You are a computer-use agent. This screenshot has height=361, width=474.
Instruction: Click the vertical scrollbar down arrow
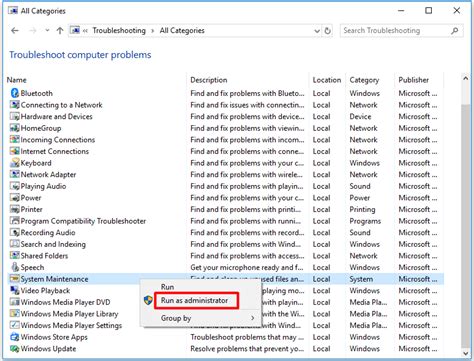[x=465, y=353]
